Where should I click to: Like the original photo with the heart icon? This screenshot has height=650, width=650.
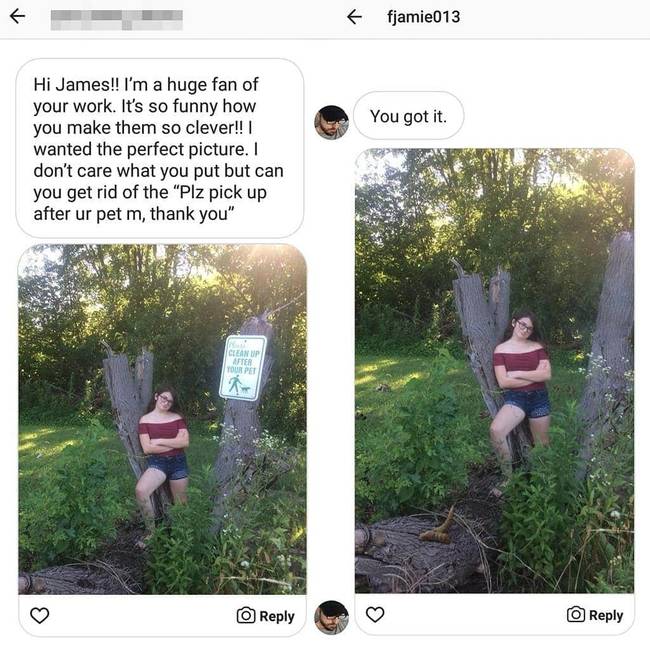(x=40, y=615)
